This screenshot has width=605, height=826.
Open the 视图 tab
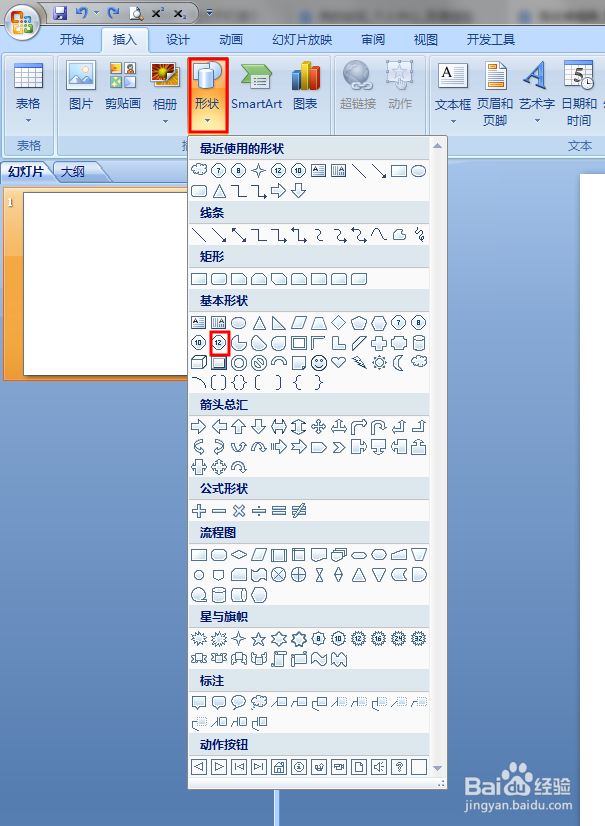[x=426, y=40]
